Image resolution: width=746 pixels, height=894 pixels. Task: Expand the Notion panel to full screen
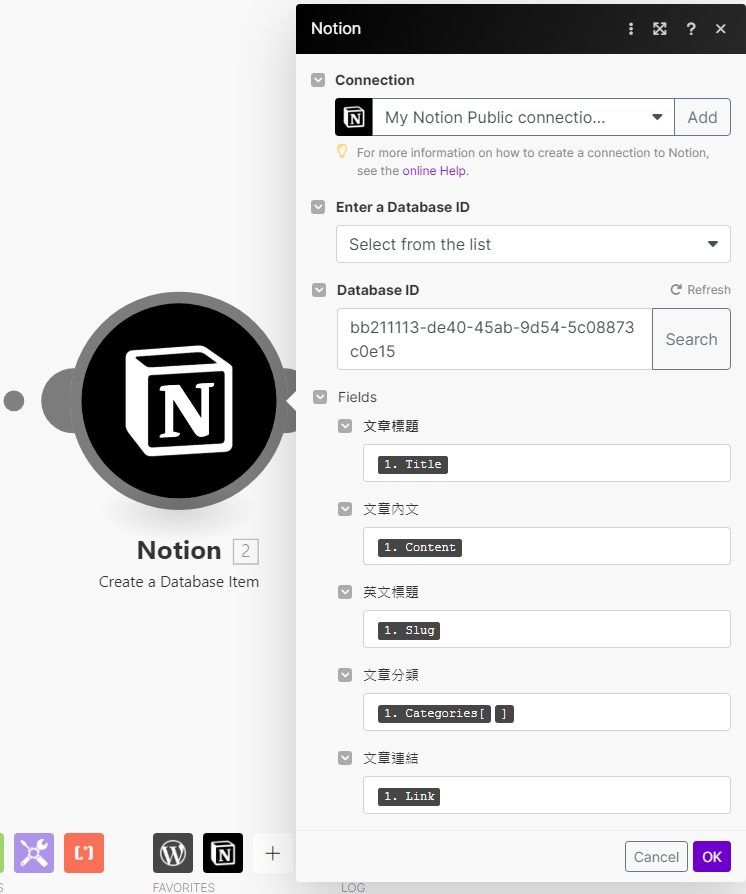pyautogui.click(x=660, y=29)
